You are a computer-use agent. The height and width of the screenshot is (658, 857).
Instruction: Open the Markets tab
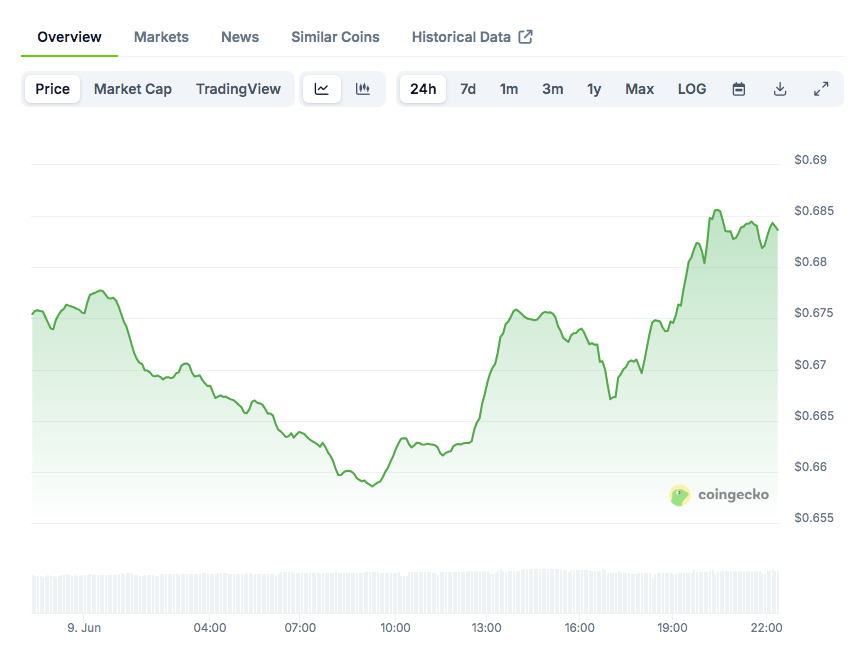[161, 37]
